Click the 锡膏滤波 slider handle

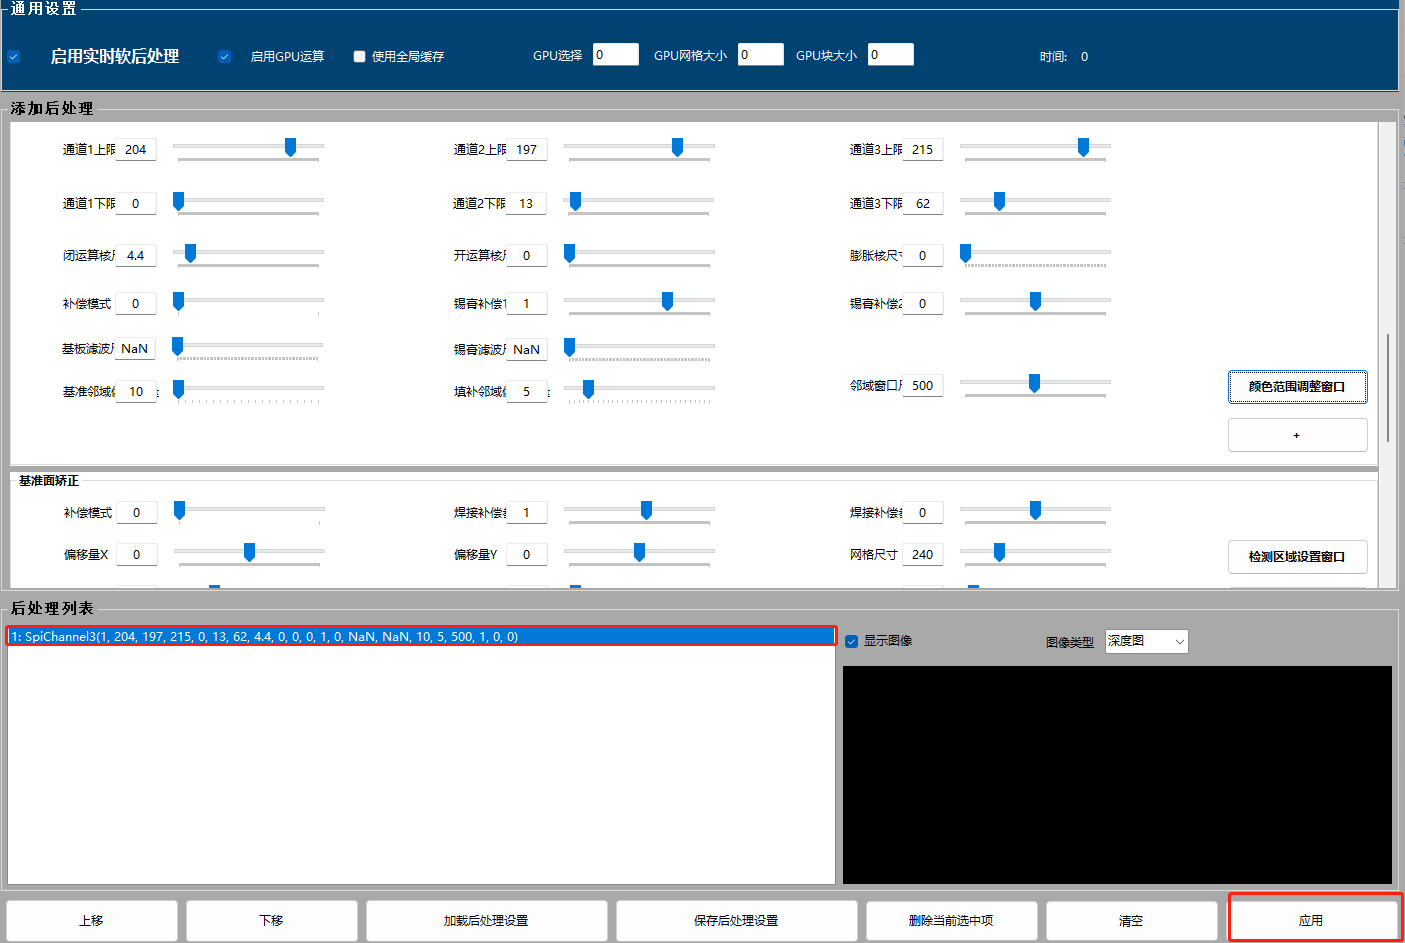coord(569,347)
